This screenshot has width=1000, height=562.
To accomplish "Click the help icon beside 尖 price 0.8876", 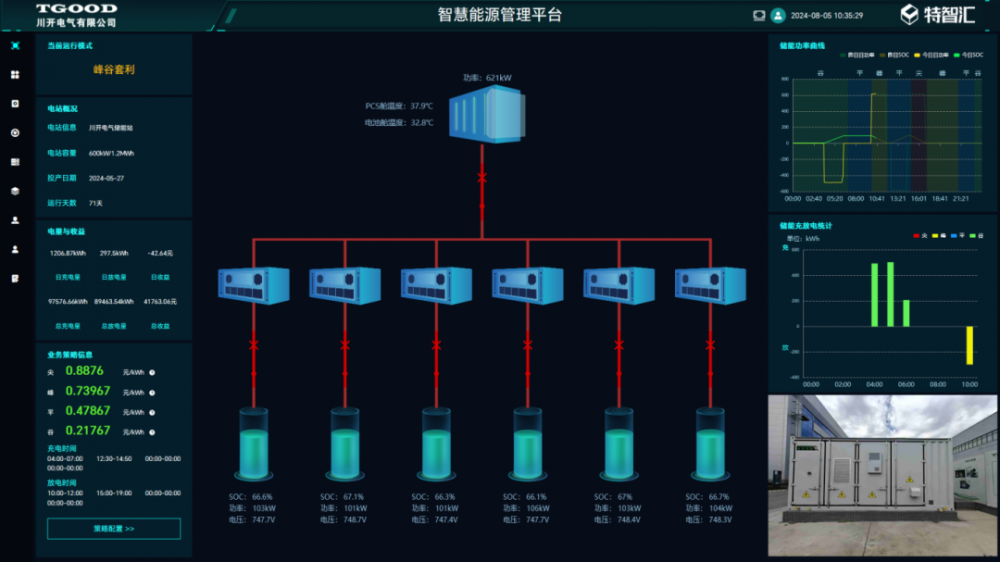I will (152, 372).
